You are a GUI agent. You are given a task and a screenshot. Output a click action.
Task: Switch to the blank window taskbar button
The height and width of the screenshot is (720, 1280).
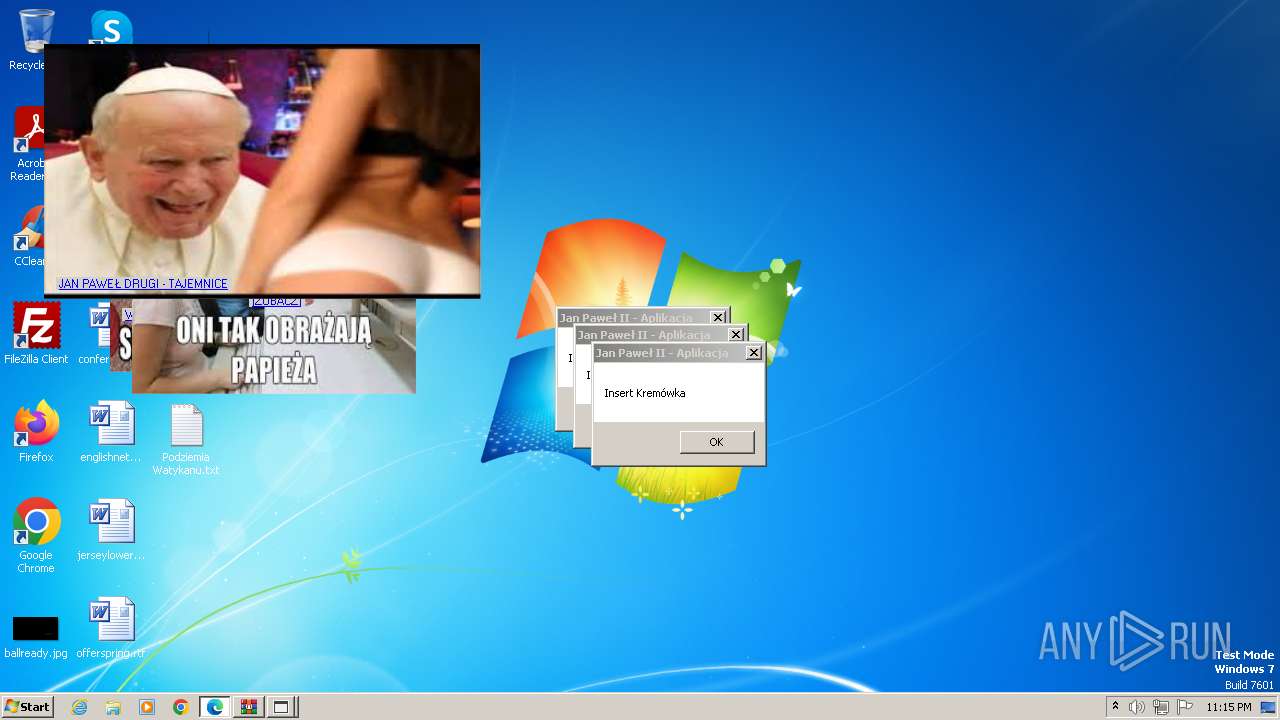pos(282,707)
